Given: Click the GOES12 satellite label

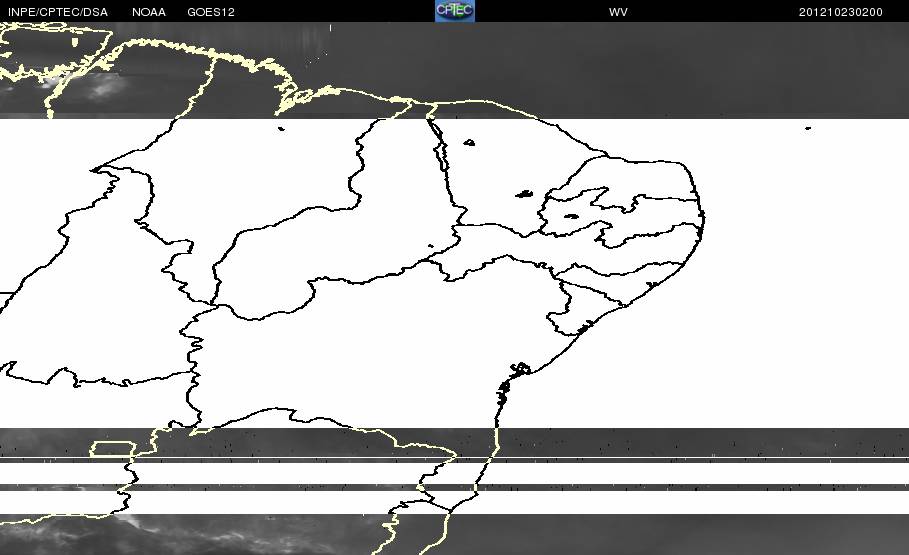Looking at the screenshot, I should 210,12.
